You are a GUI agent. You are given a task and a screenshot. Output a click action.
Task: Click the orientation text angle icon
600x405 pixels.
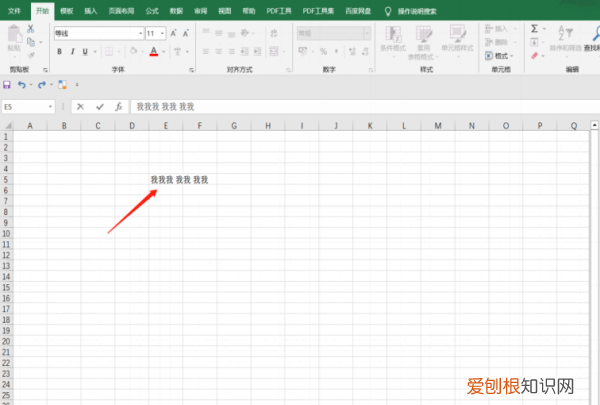click(x=245, y=33)
